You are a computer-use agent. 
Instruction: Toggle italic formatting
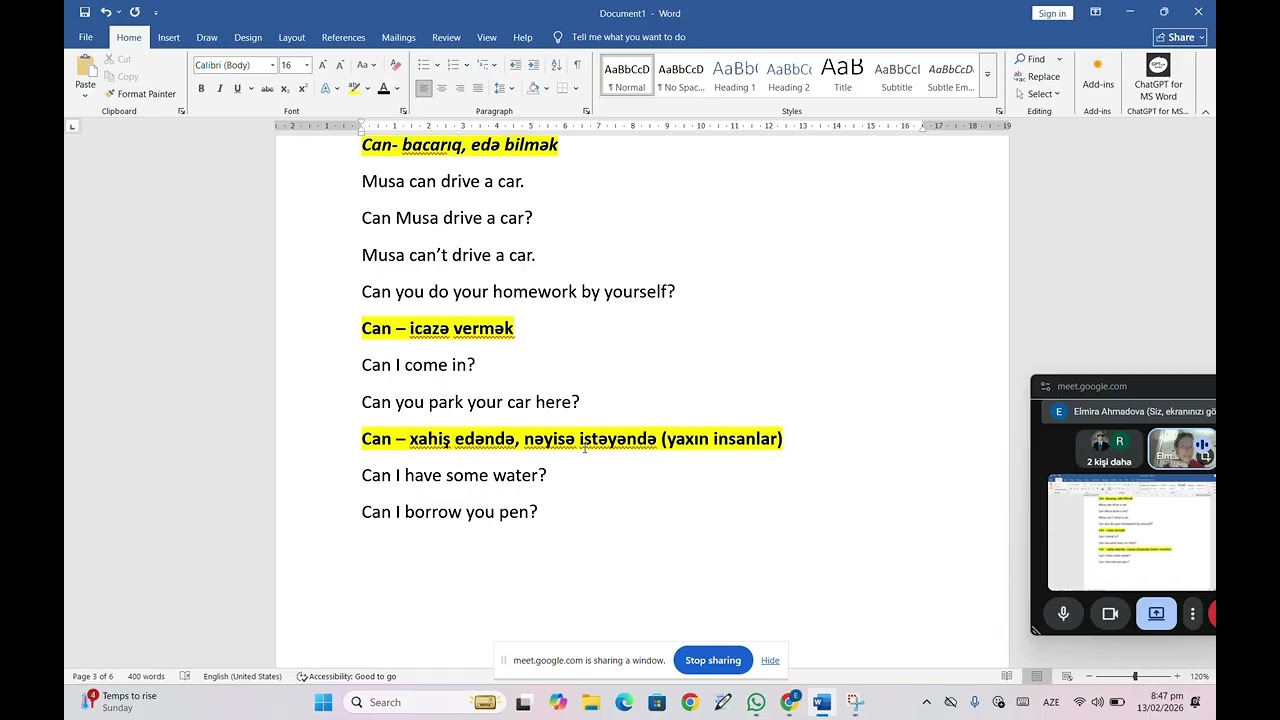219,88
